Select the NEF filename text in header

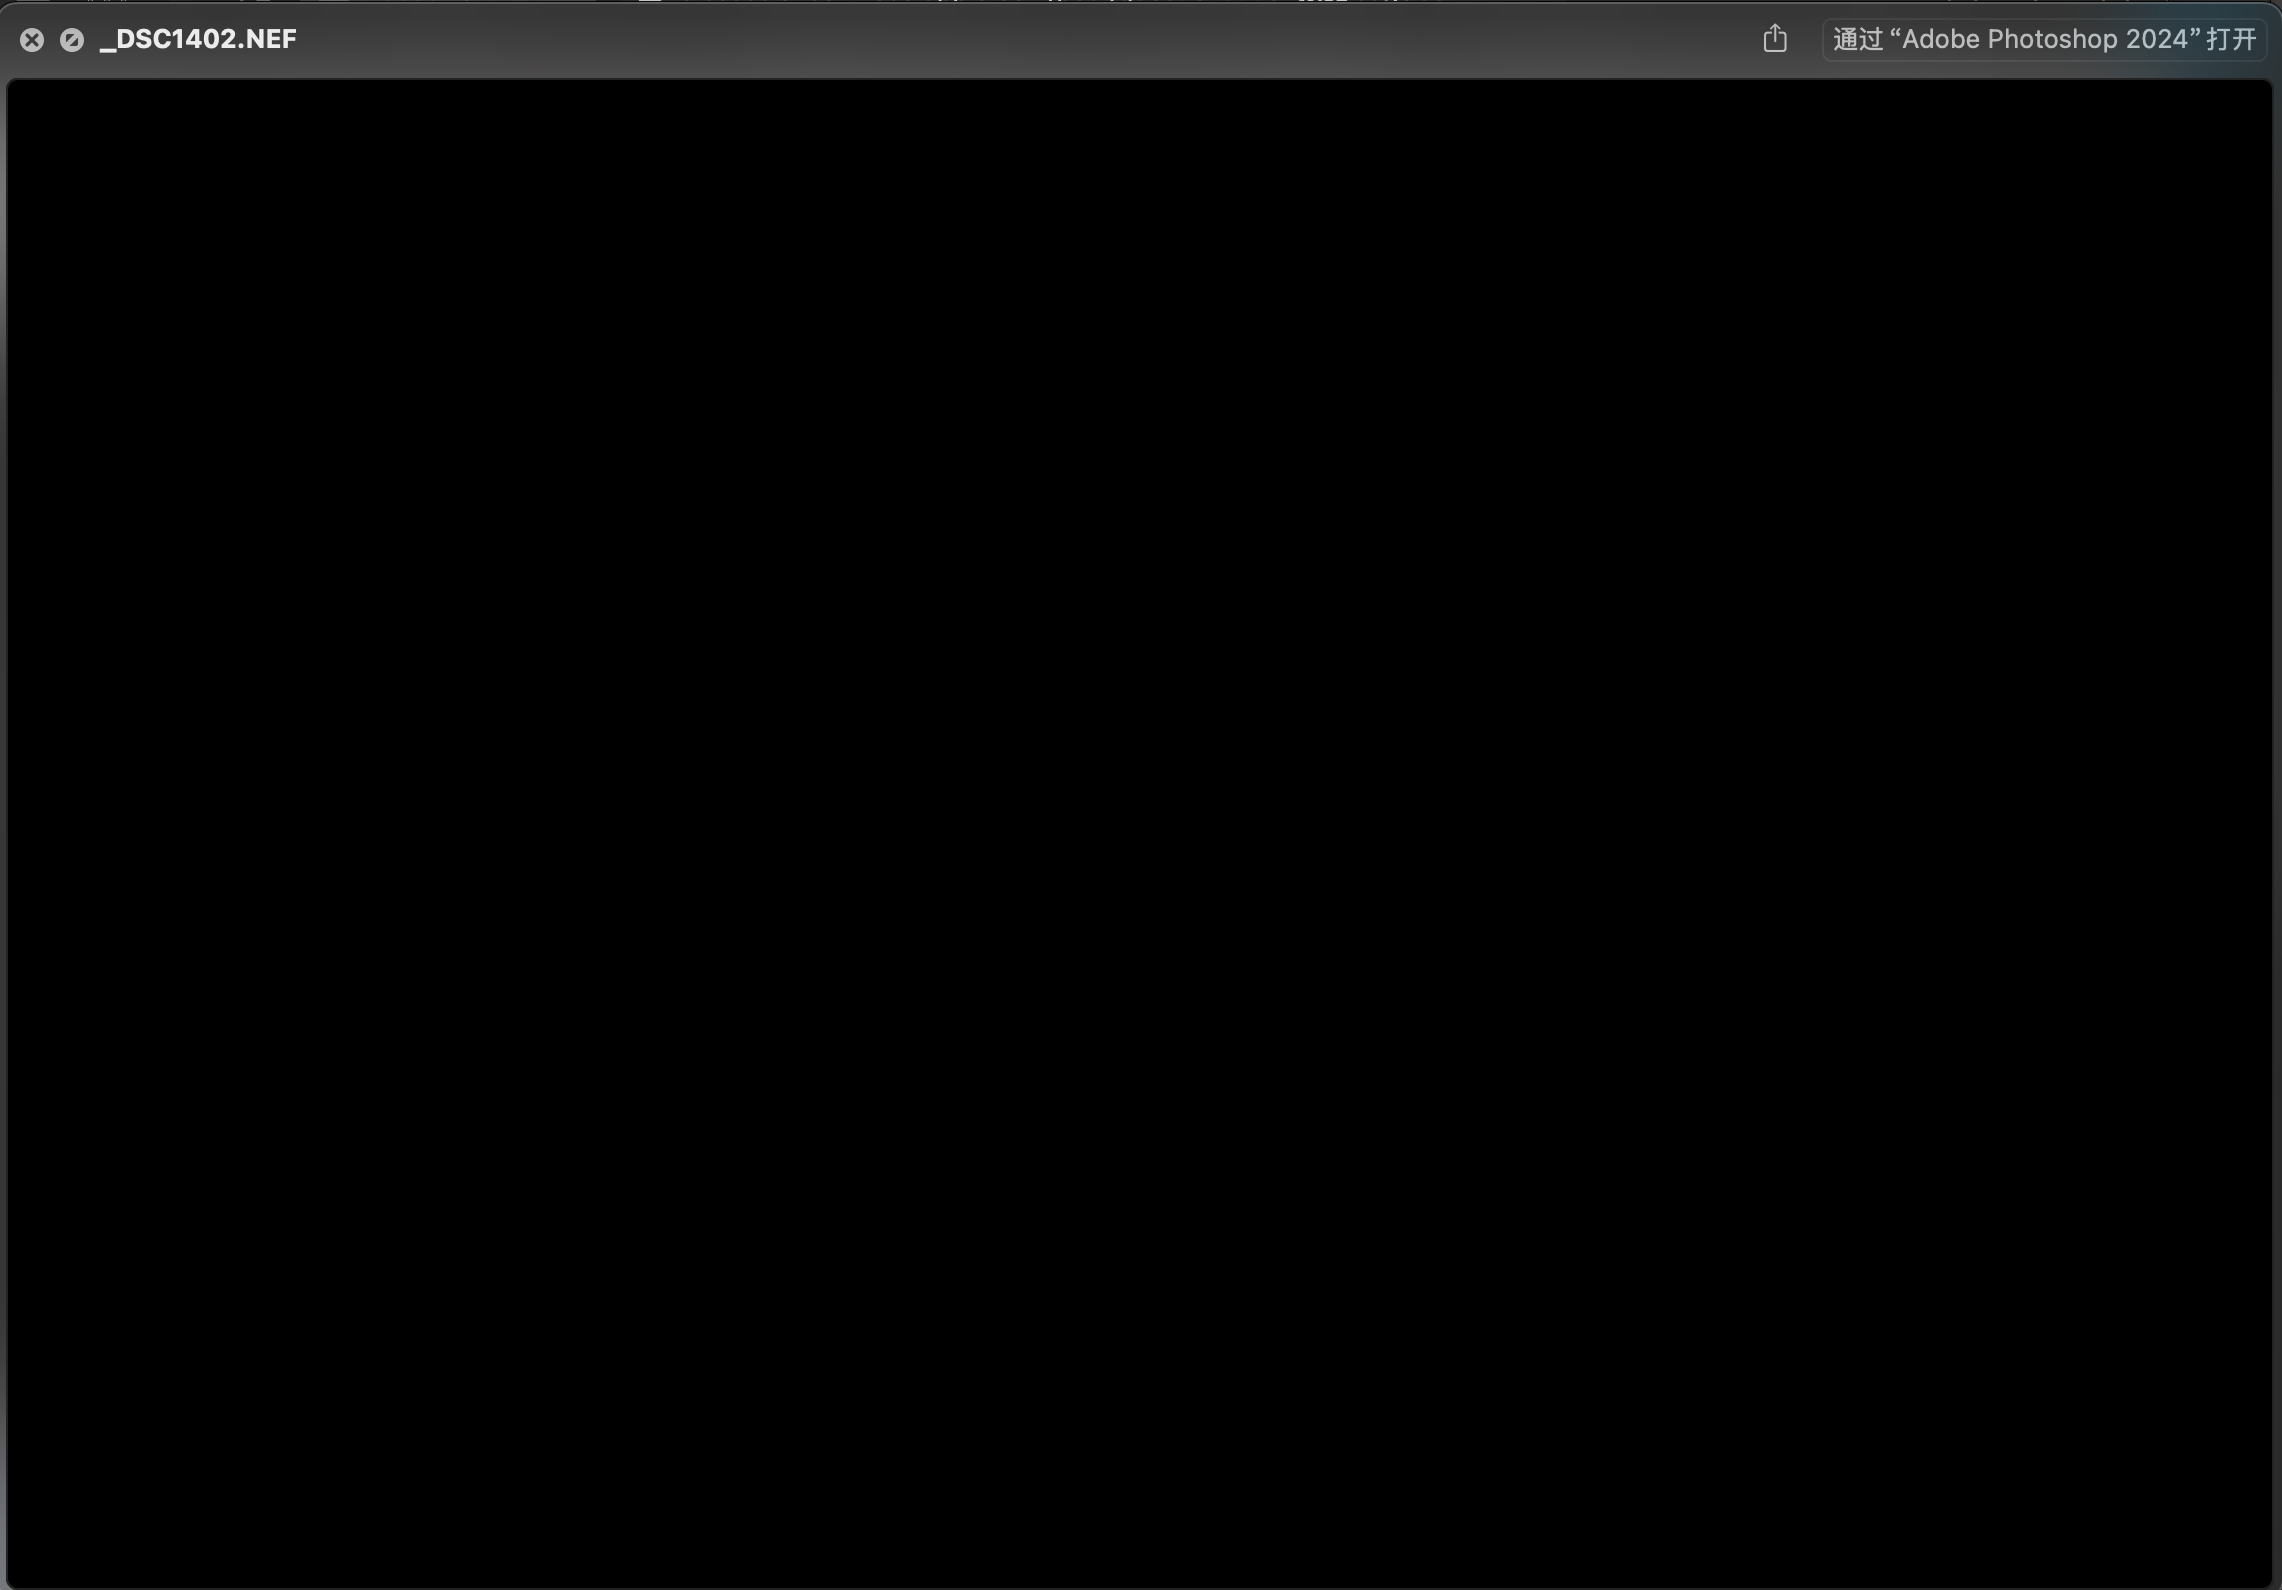point(198,39)
